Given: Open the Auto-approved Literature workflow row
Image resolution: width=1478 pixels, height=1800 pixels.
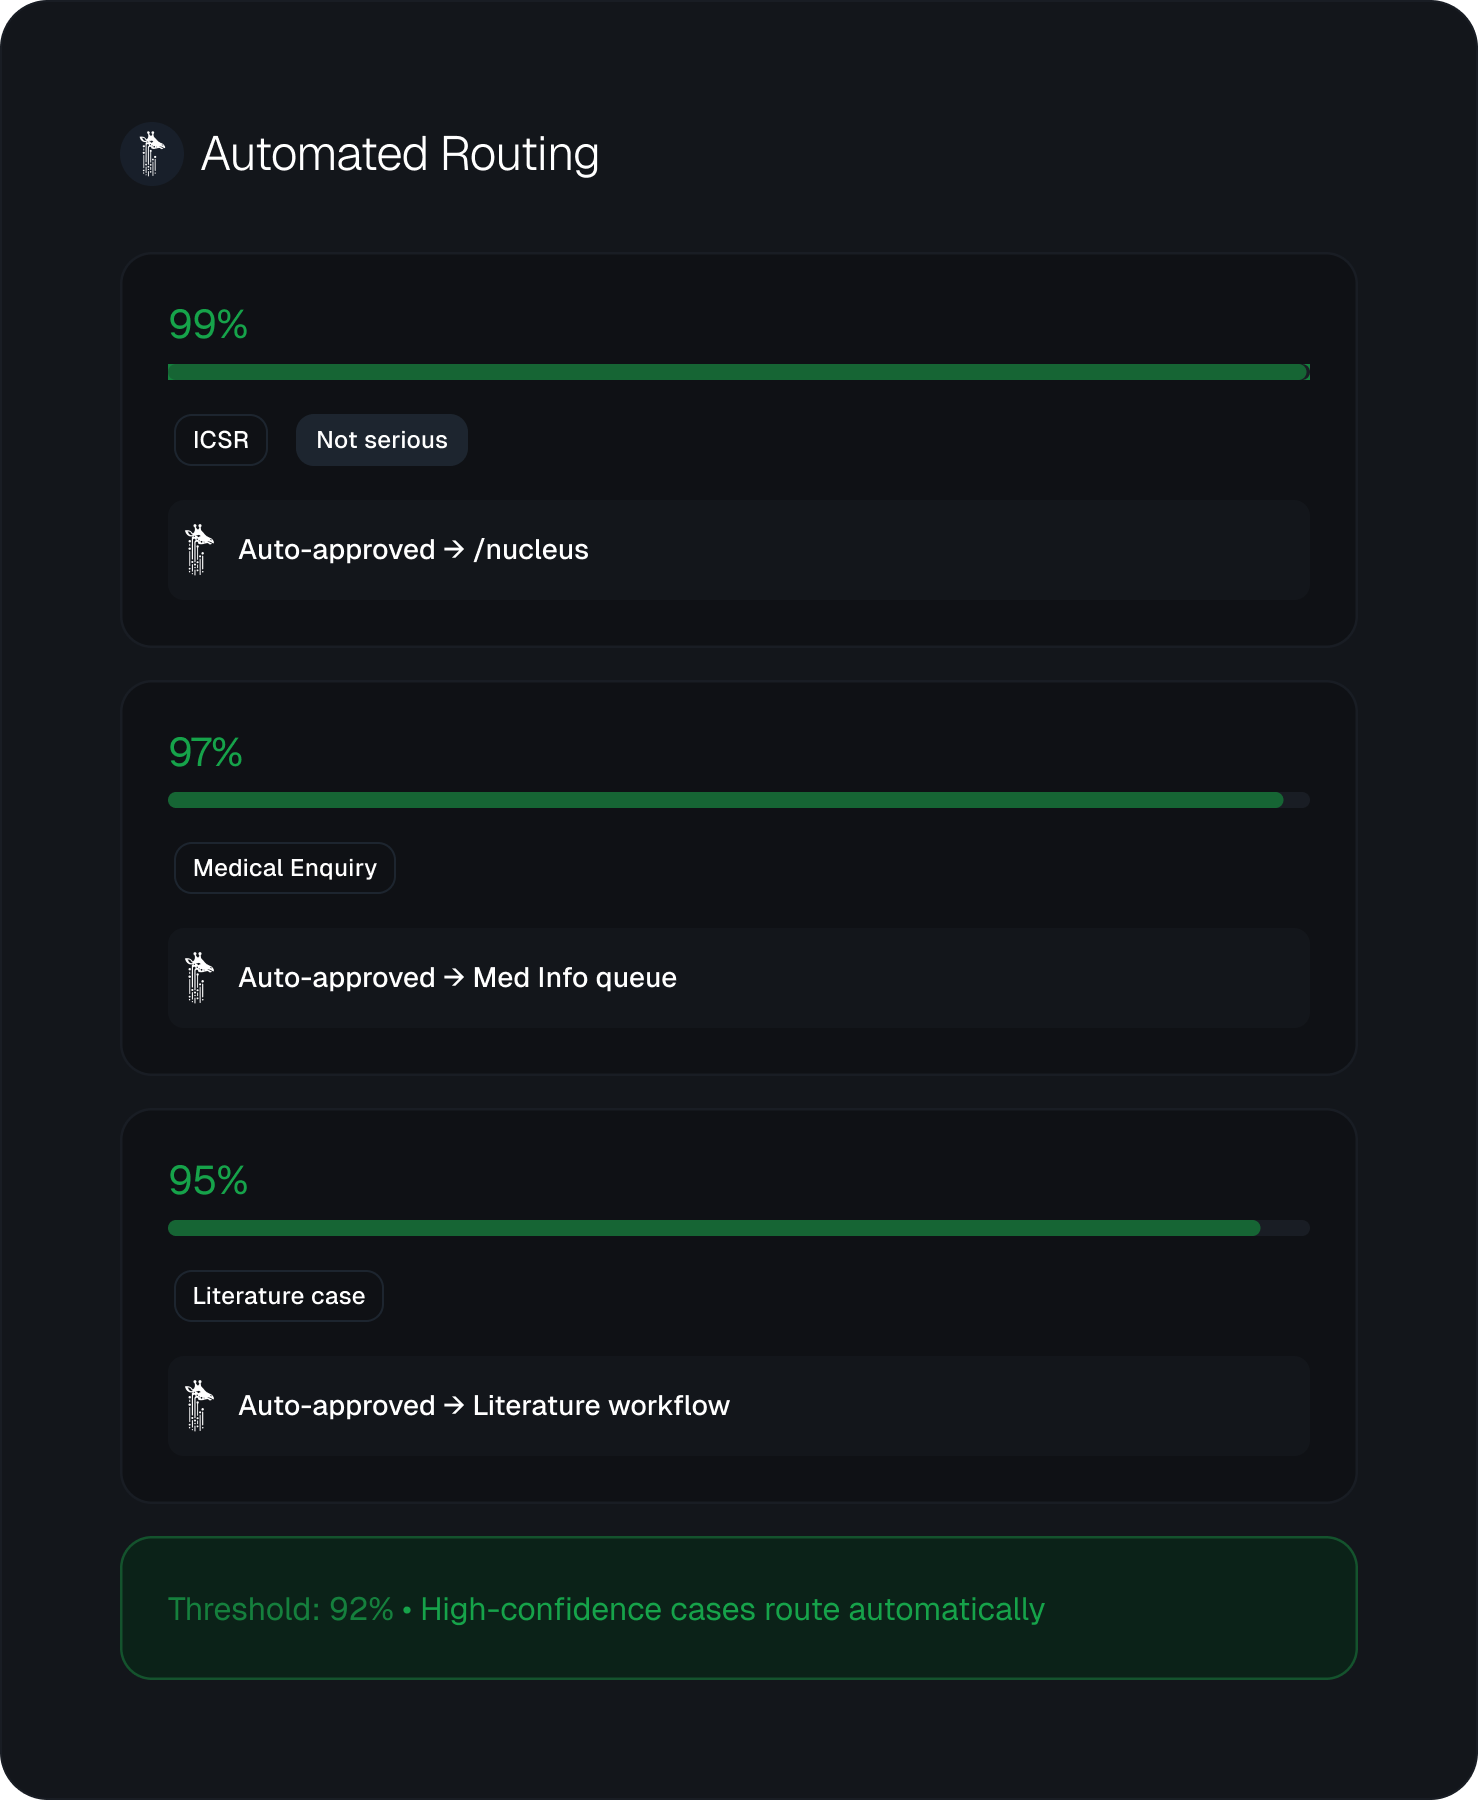Looking at the screenshot, I should 739,1406.
